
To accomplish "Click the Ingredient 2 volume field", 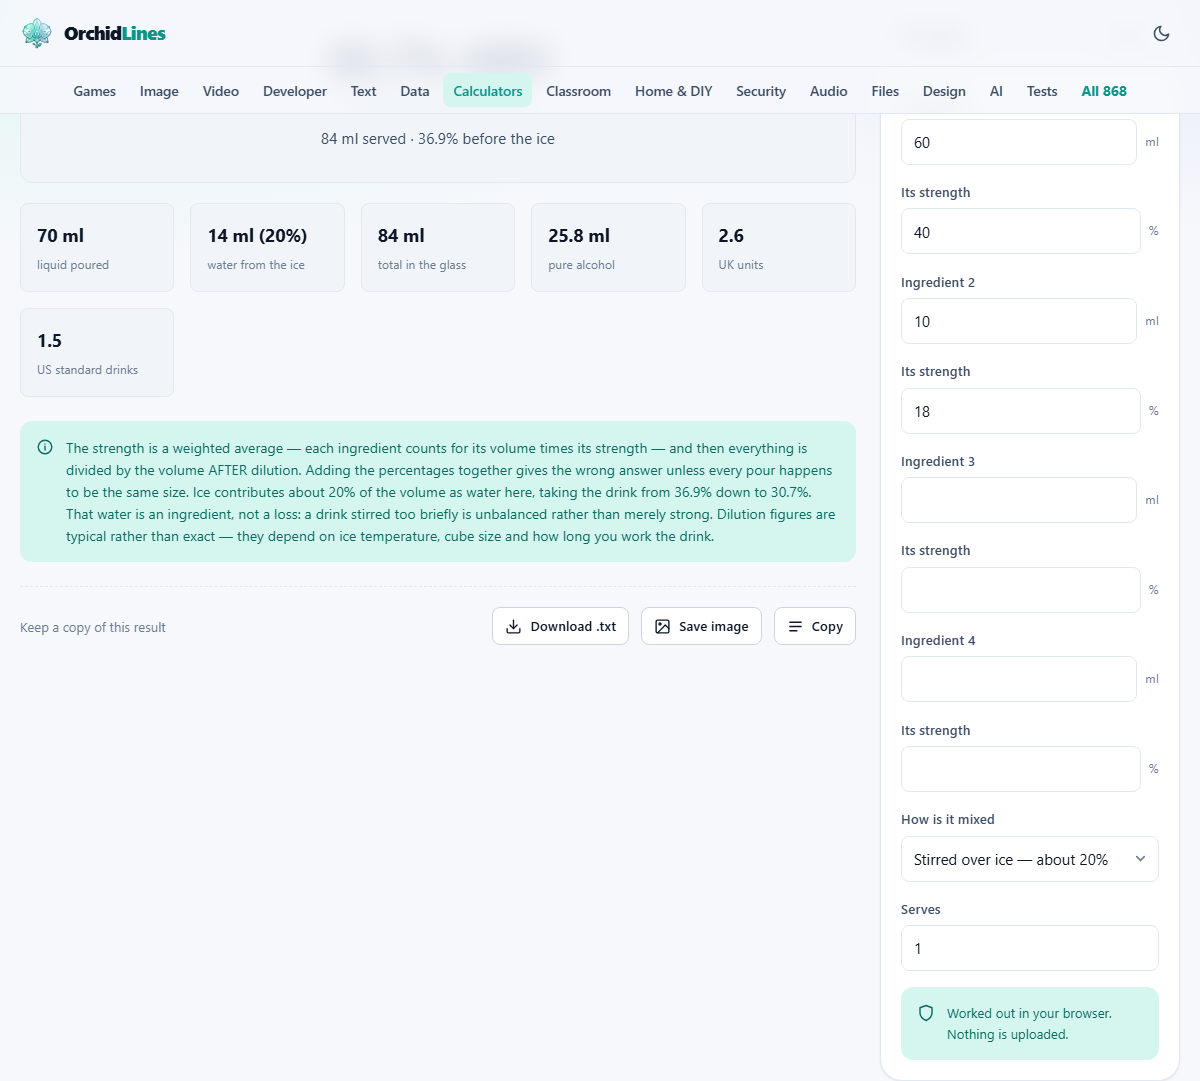I will click(x=1019, y=321).
